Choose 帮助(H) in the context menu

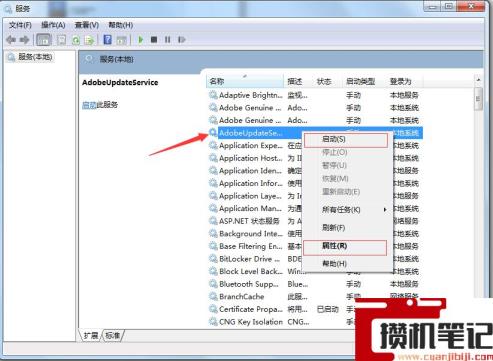pyautogui.click(x=348, y=264)
